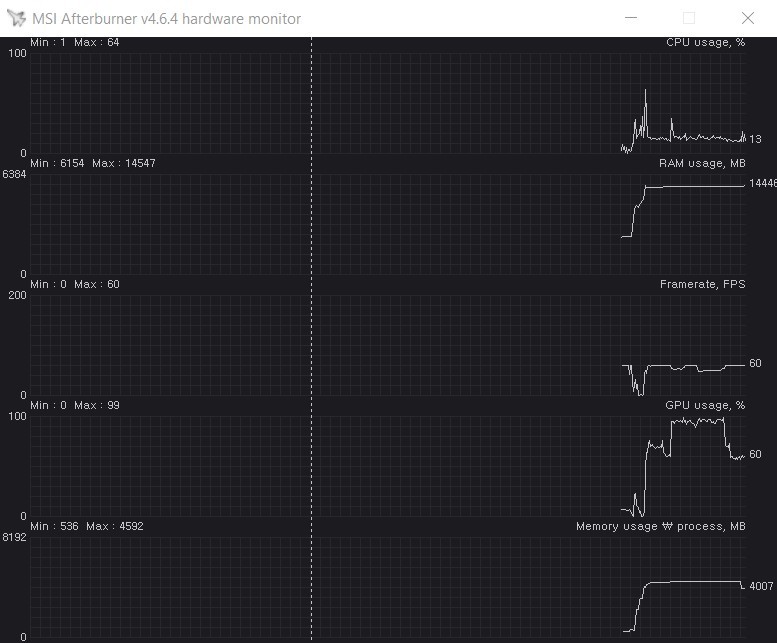Click the current CPU usage value 13
Image resolution: width=777 pixels, height=643 pixels.
(x=755, y=139)
